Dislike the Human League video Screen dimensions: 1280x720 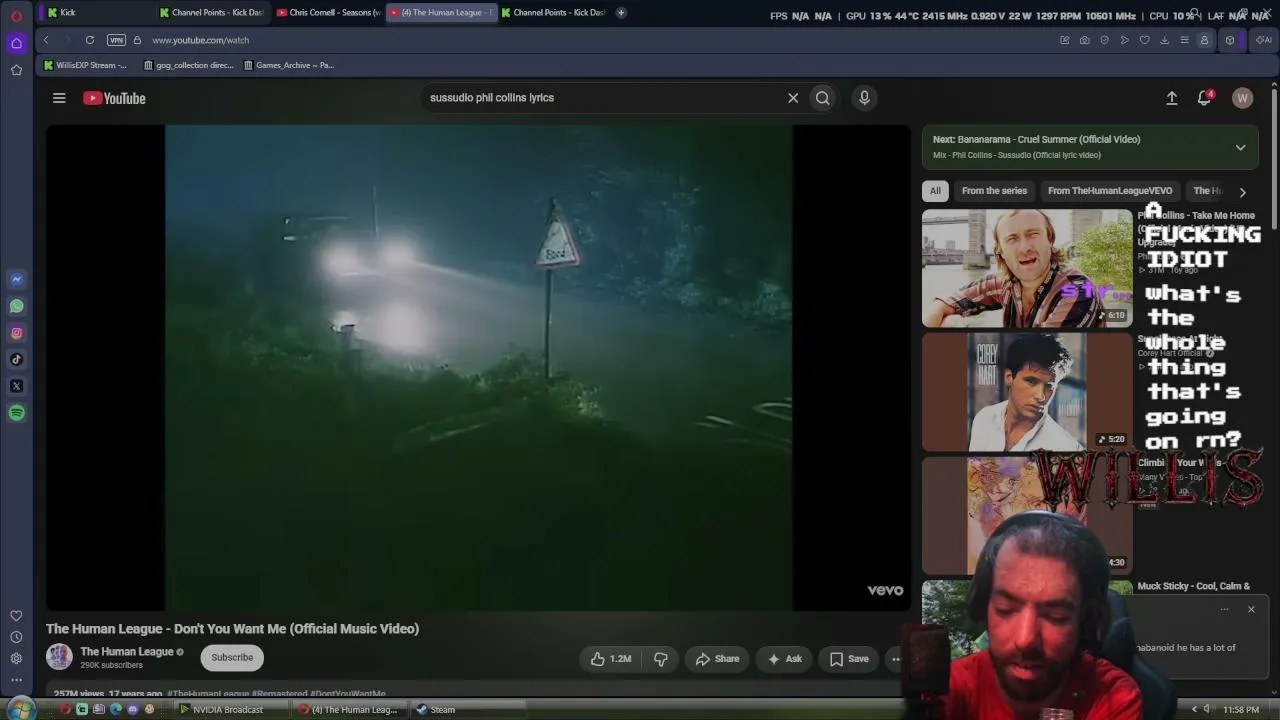(661, 659)
